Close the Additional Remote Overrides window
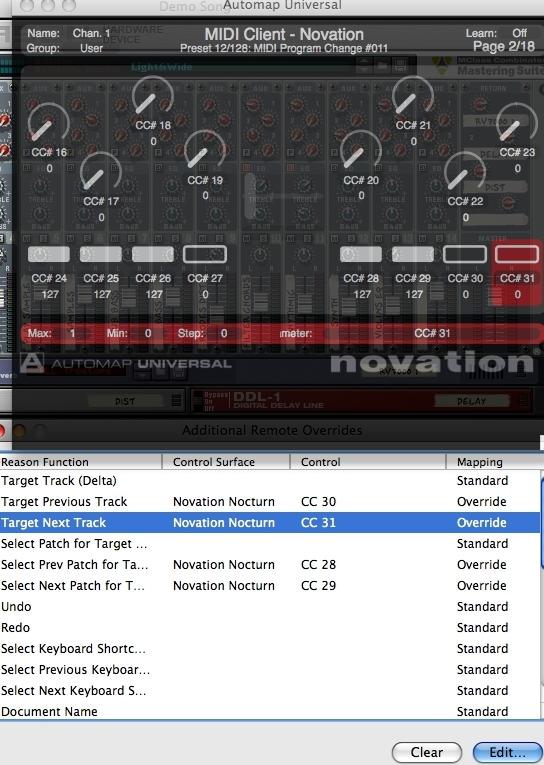 (2, 431)
